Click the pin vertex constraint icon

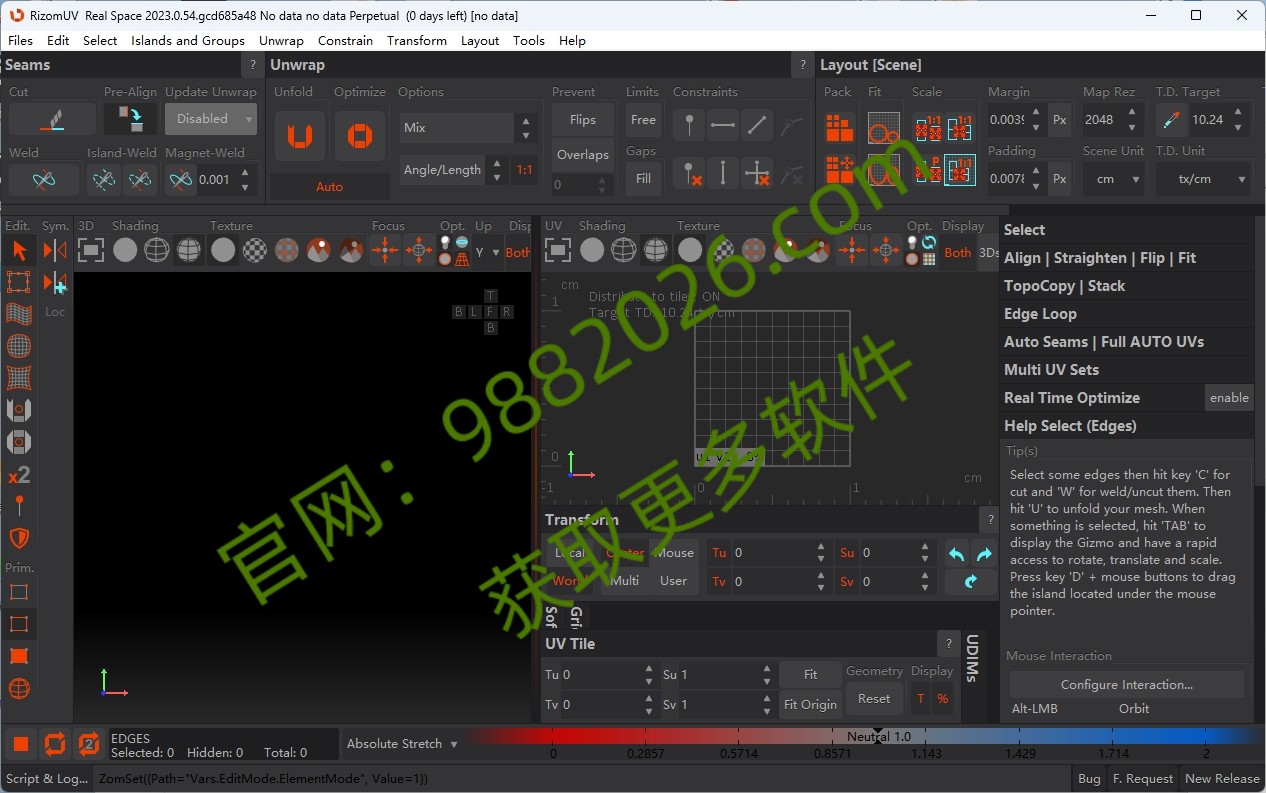[689, 125]
